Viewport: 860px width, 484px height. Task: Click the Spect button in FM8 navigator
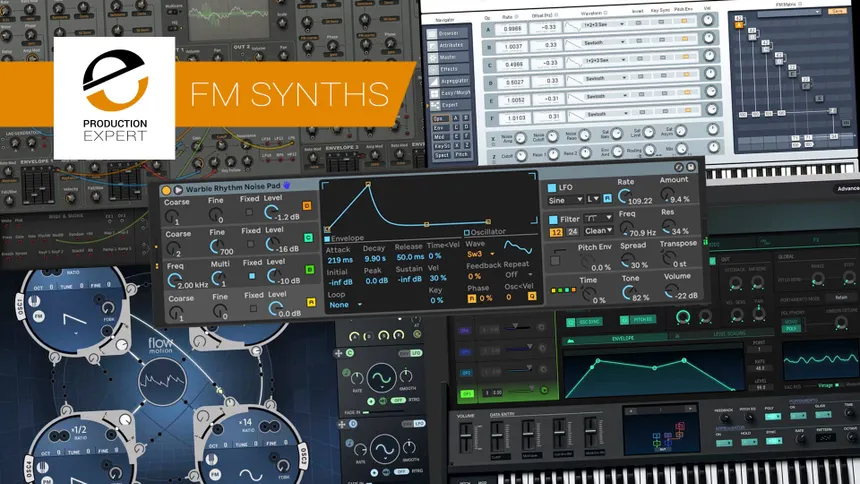coord(442,155)
